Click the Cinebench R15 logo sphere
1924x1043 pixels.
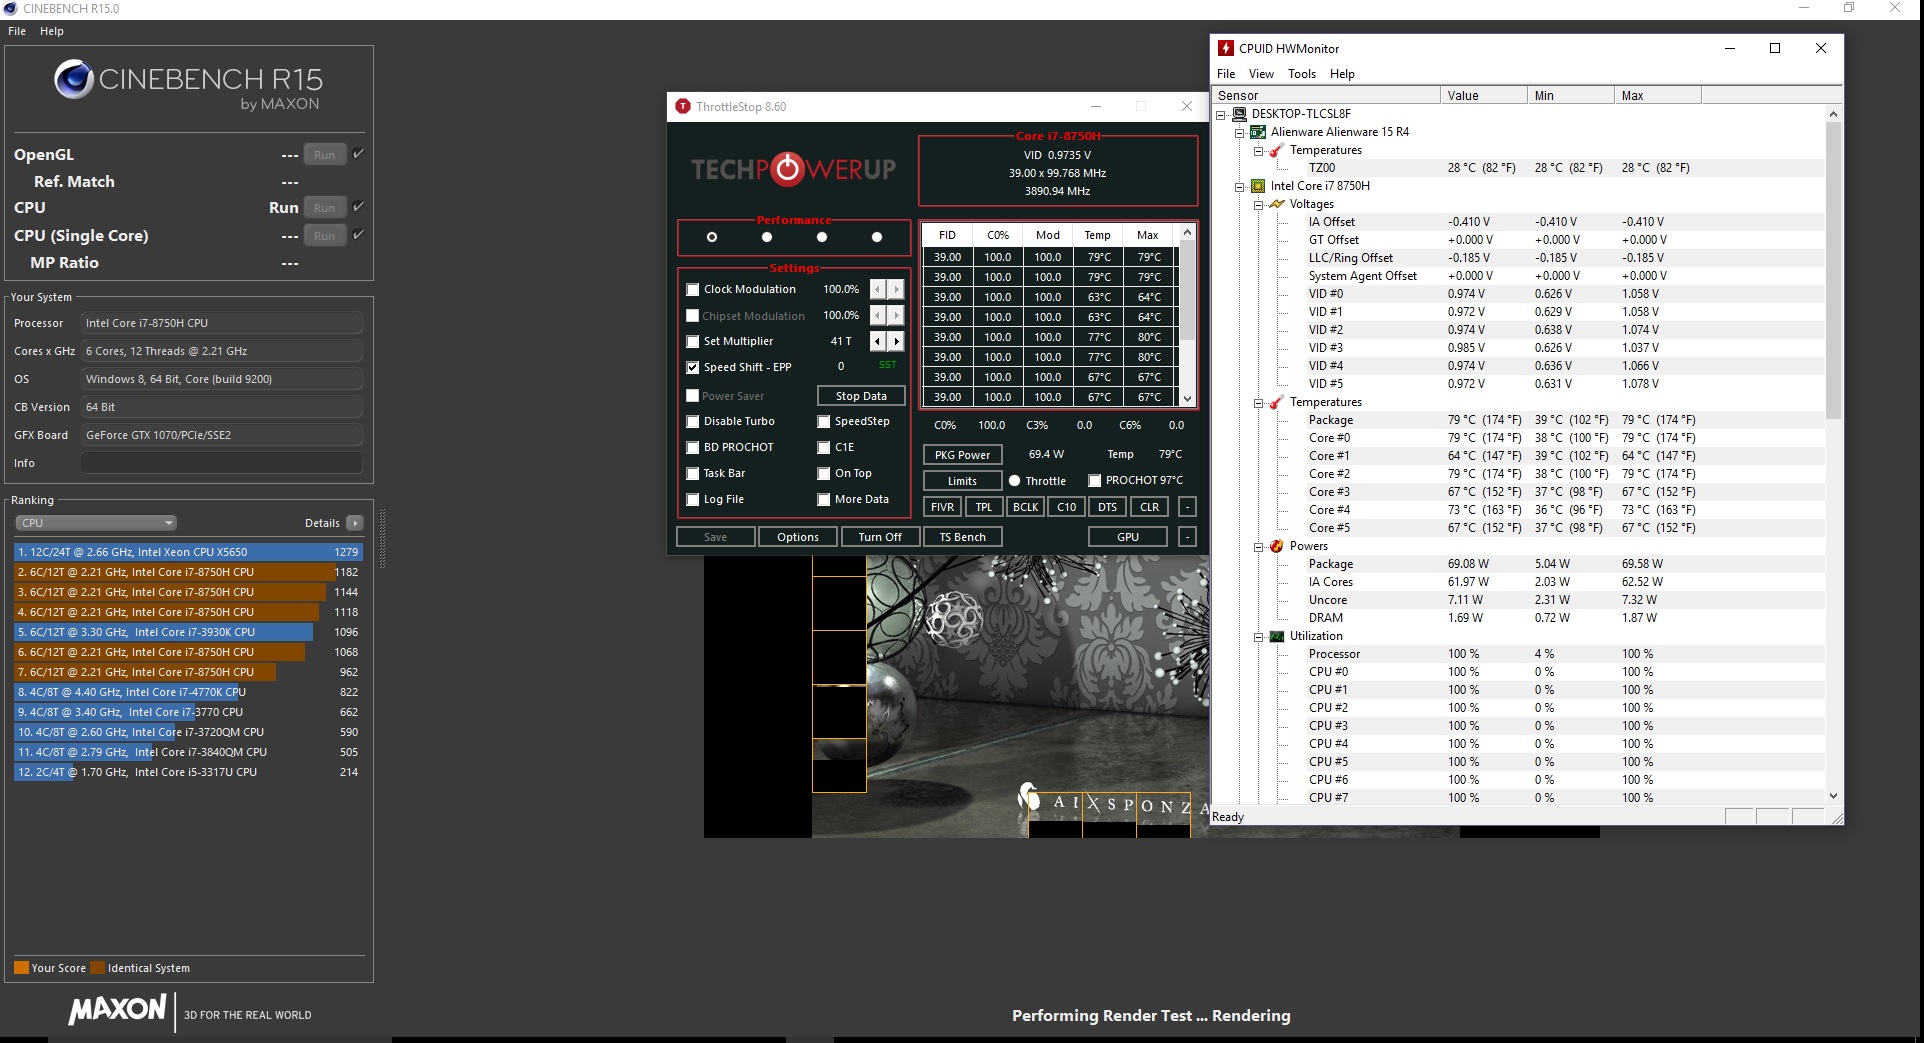73,79
